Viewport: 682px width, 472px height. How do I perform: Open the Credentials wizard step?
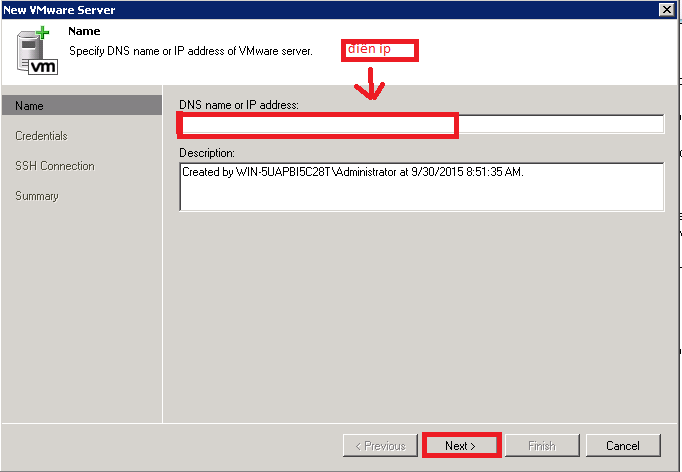click(41, 136)
